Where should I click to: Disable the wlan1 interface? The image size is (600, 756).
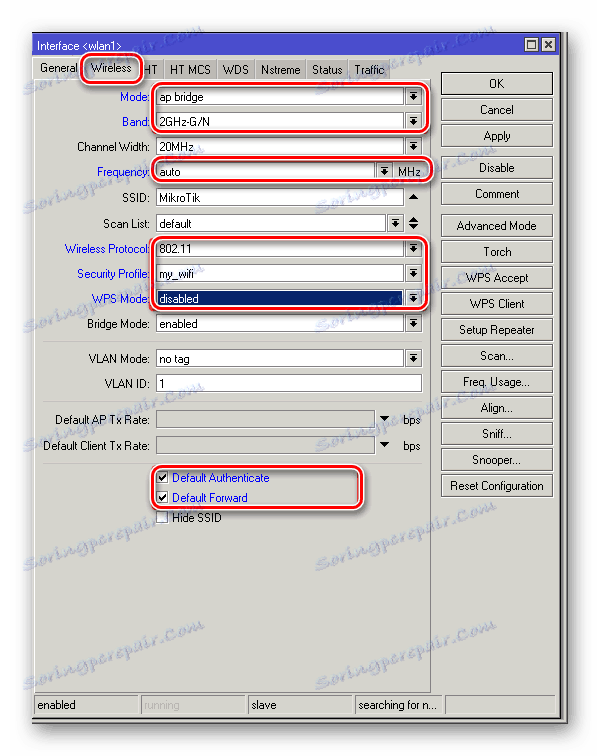(497, 168)
